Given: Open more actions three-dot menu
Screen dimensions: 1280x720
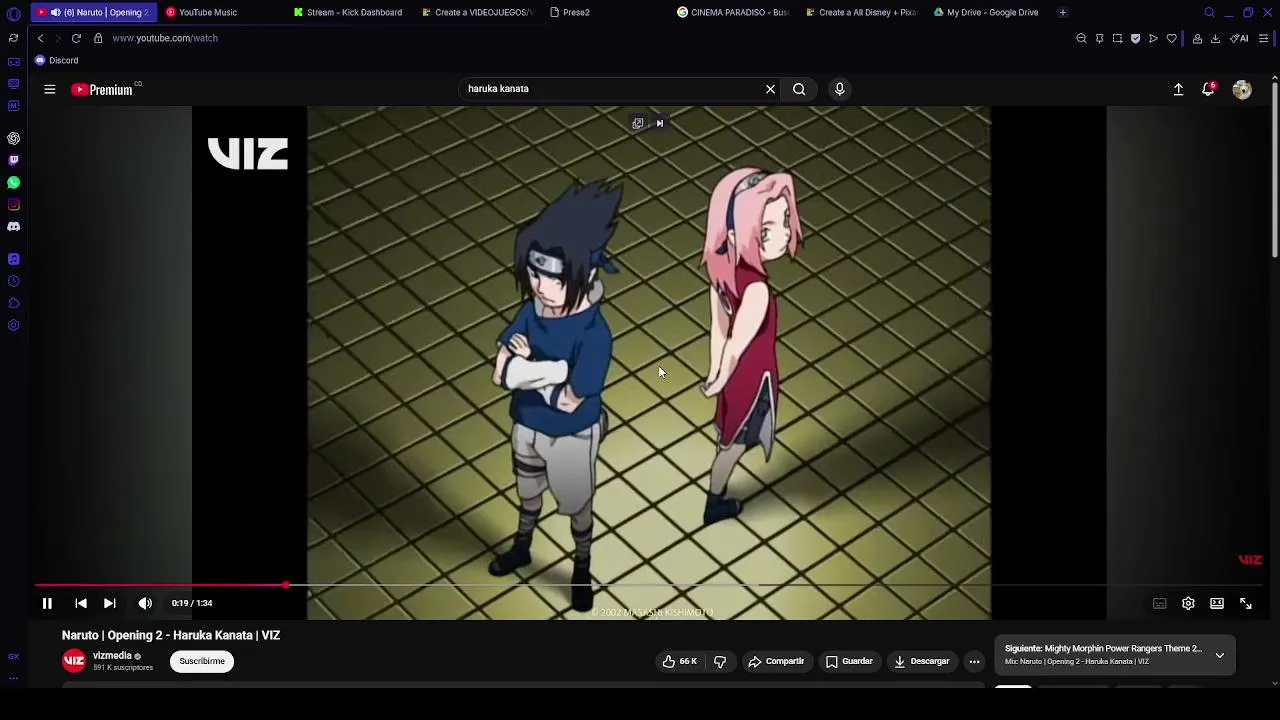Looking at the screenshot, I should pyautogui.click(x=974, y=661).
